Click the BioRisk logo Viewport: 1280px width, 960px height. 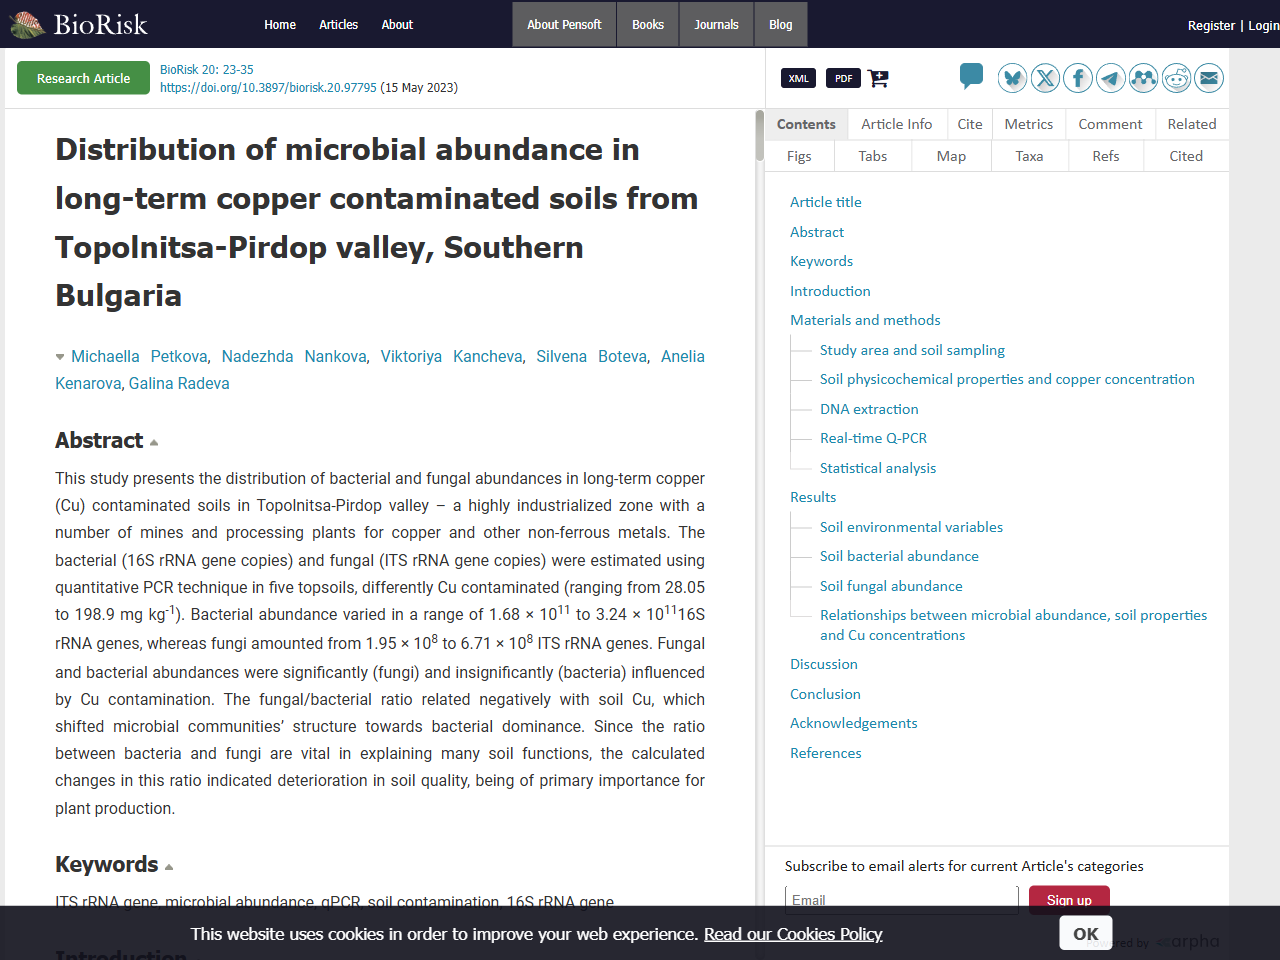tap(78, 24)
